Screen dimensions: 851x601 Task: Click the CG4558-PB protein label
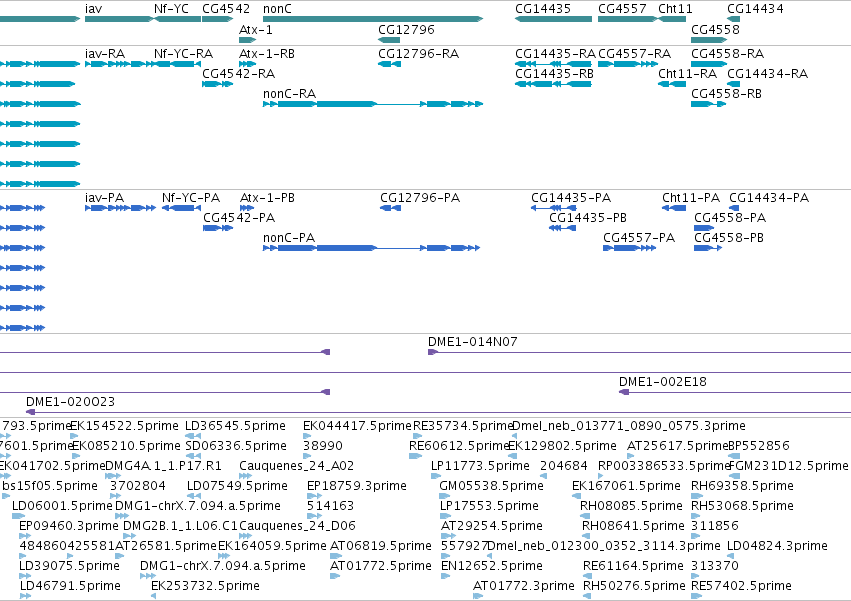click(729, 238)
